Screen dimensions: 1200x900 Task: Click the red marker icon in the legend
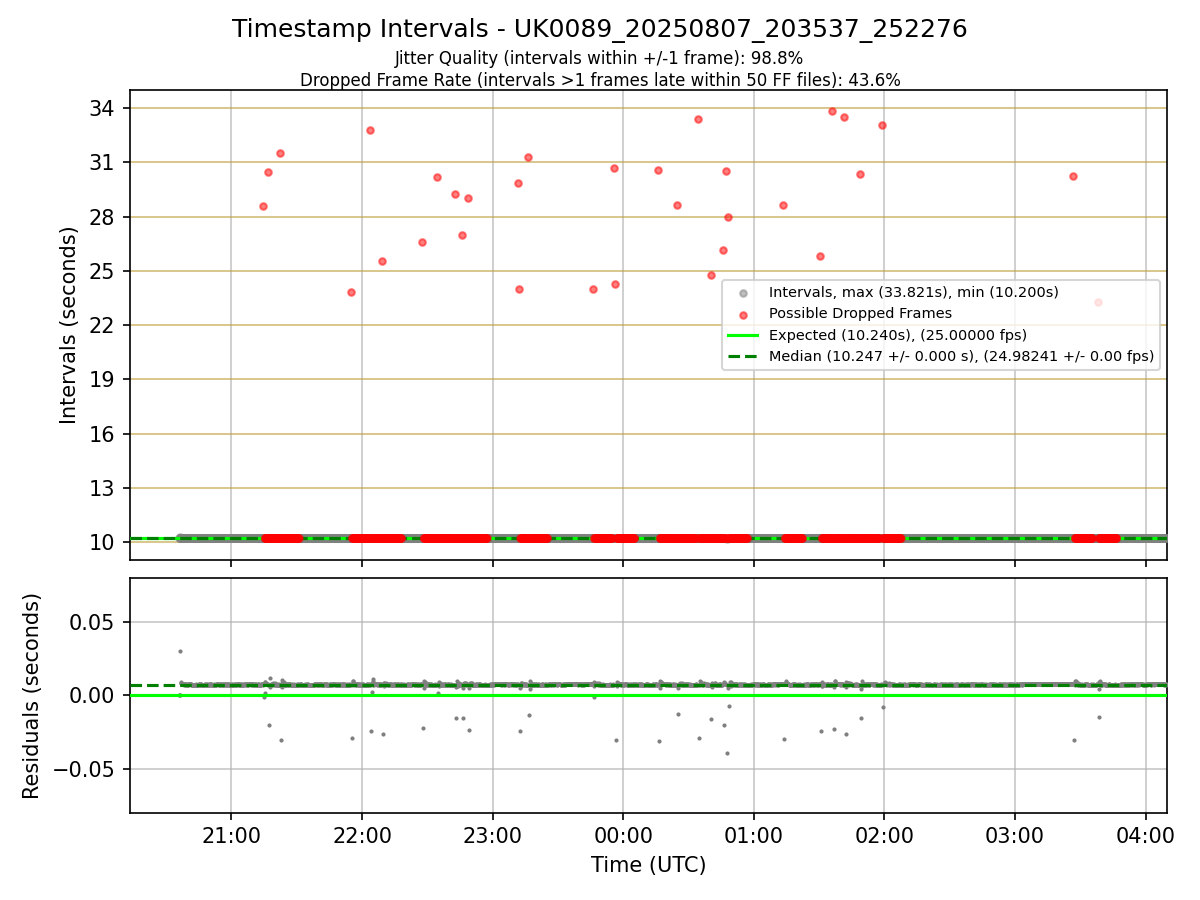coord(742,314)
